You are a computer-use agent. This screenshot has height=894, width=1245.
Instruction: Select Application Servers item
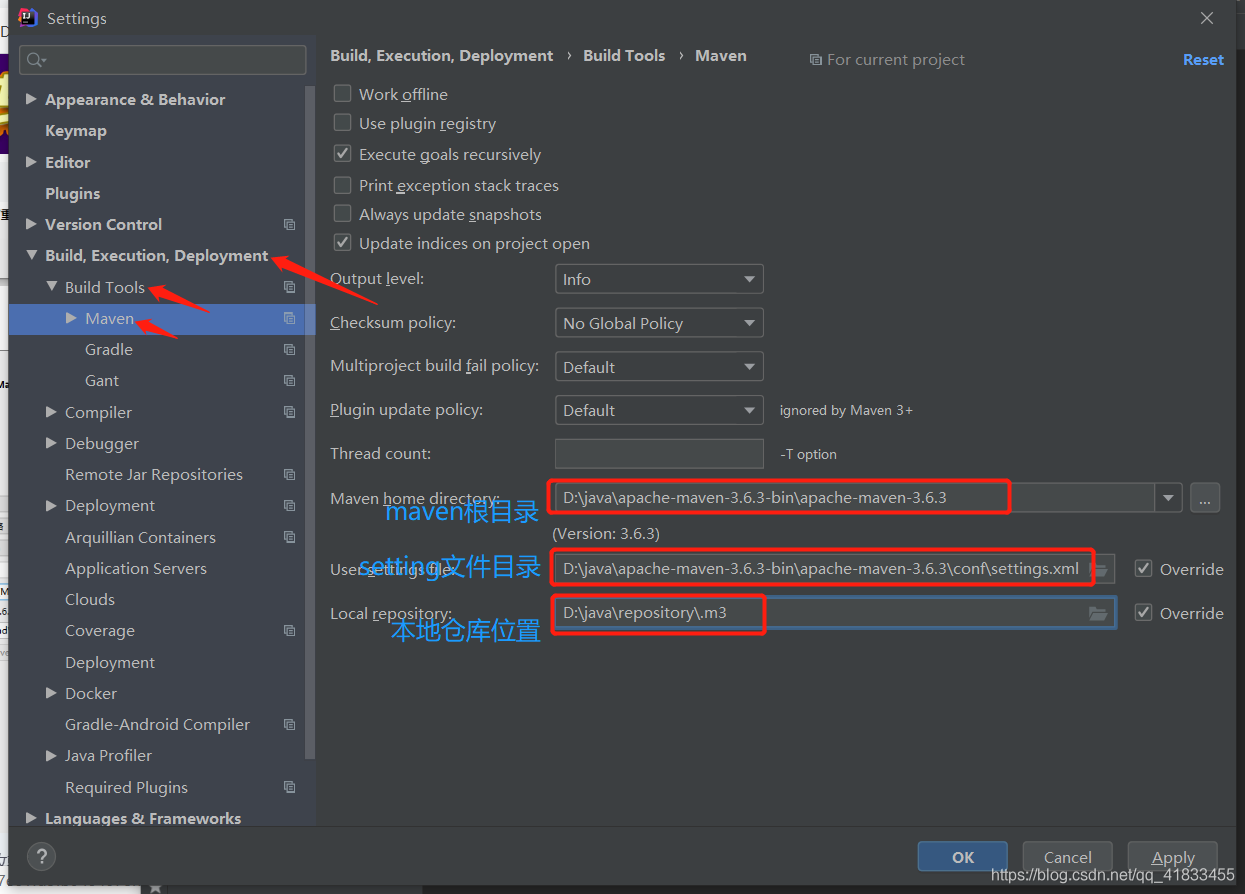(x=136, y=568)
